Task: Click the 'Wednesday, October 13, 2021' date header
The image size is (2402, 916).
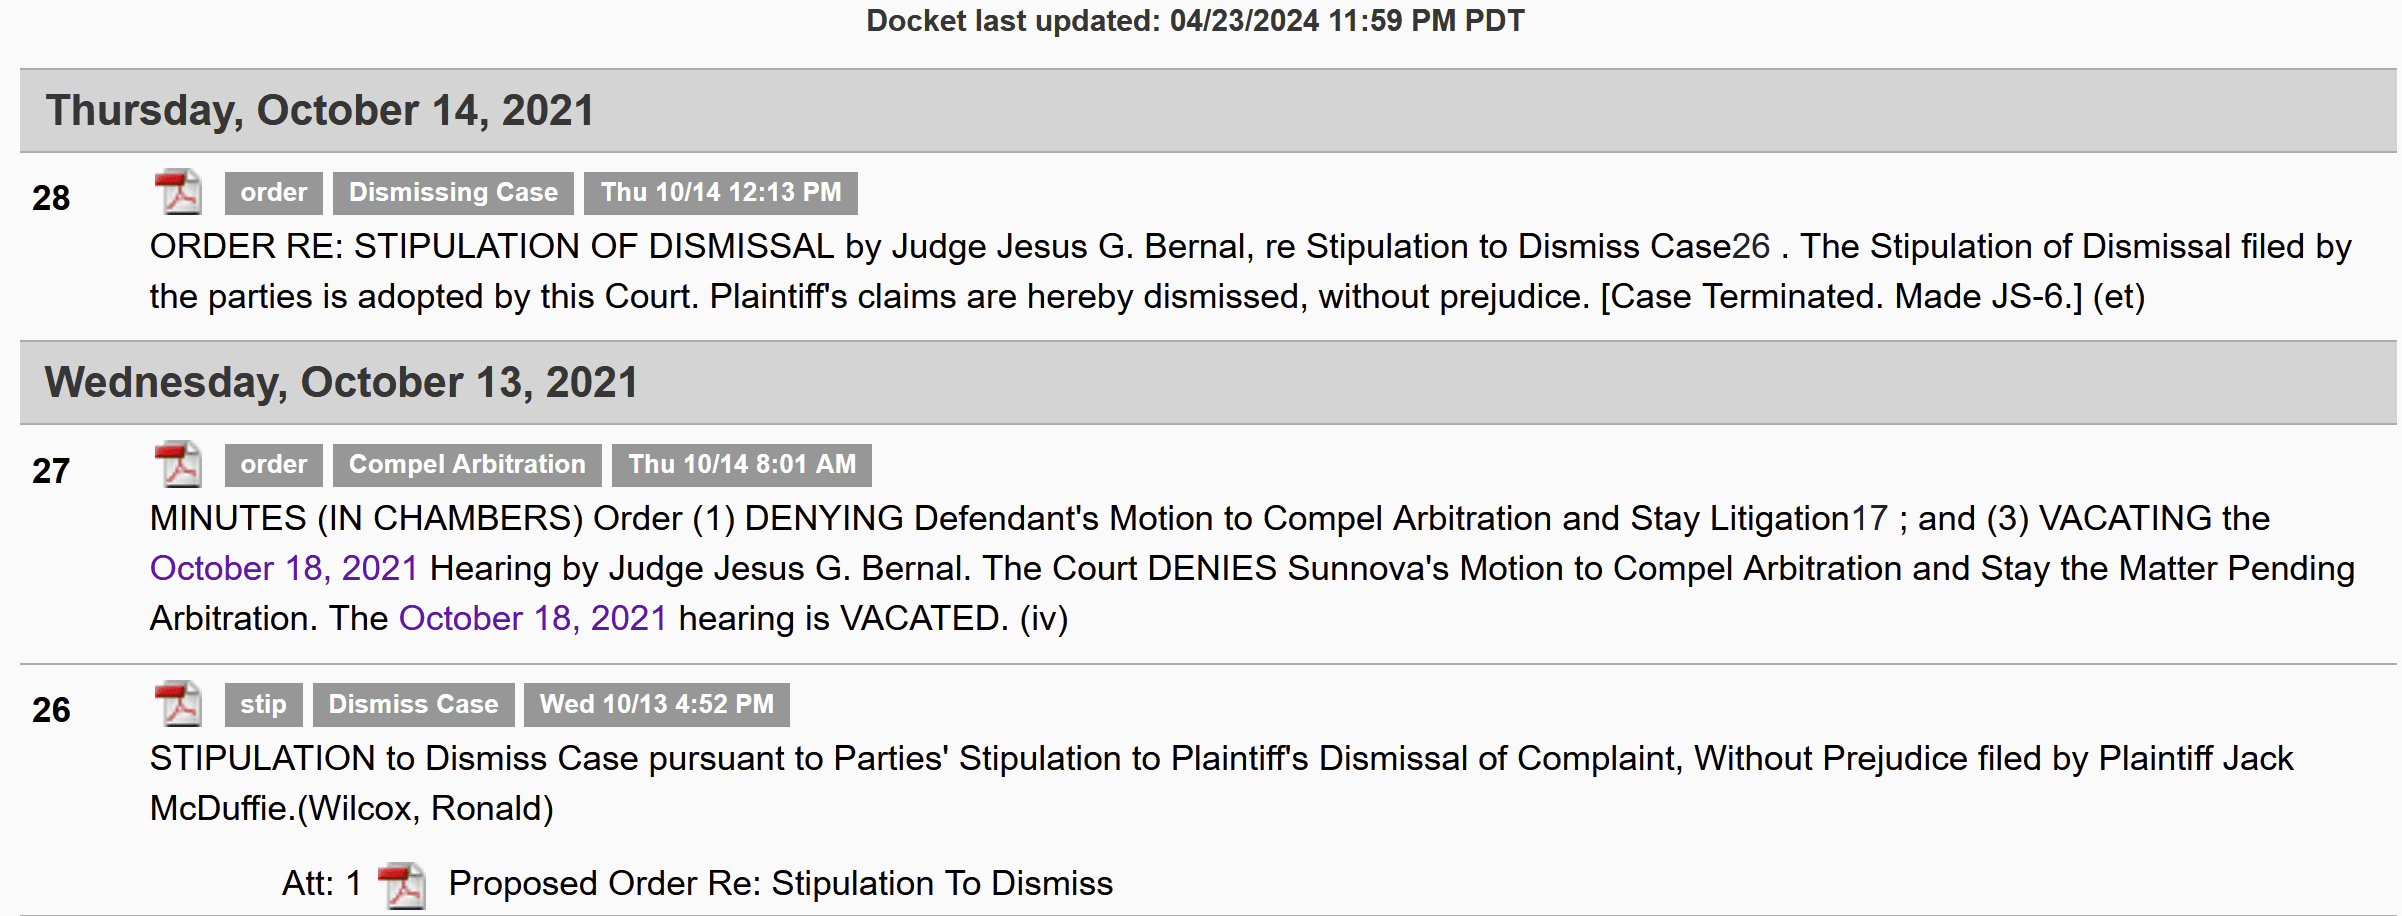Action: (341, 383)
